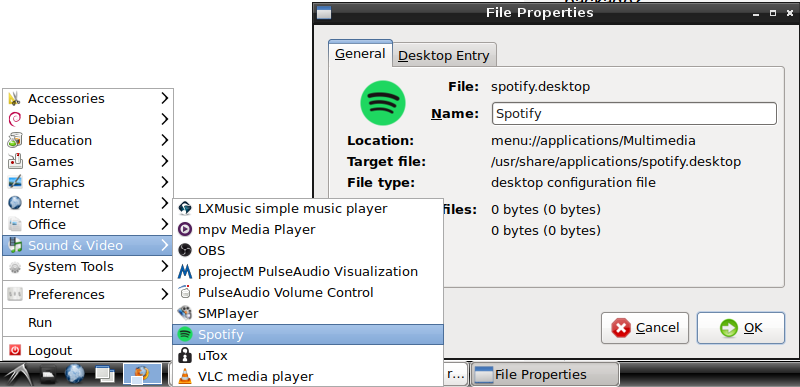Click the Games joystick icon
Image resolution: width=800 pixels, height=387 pixels.
click(15, 161)
